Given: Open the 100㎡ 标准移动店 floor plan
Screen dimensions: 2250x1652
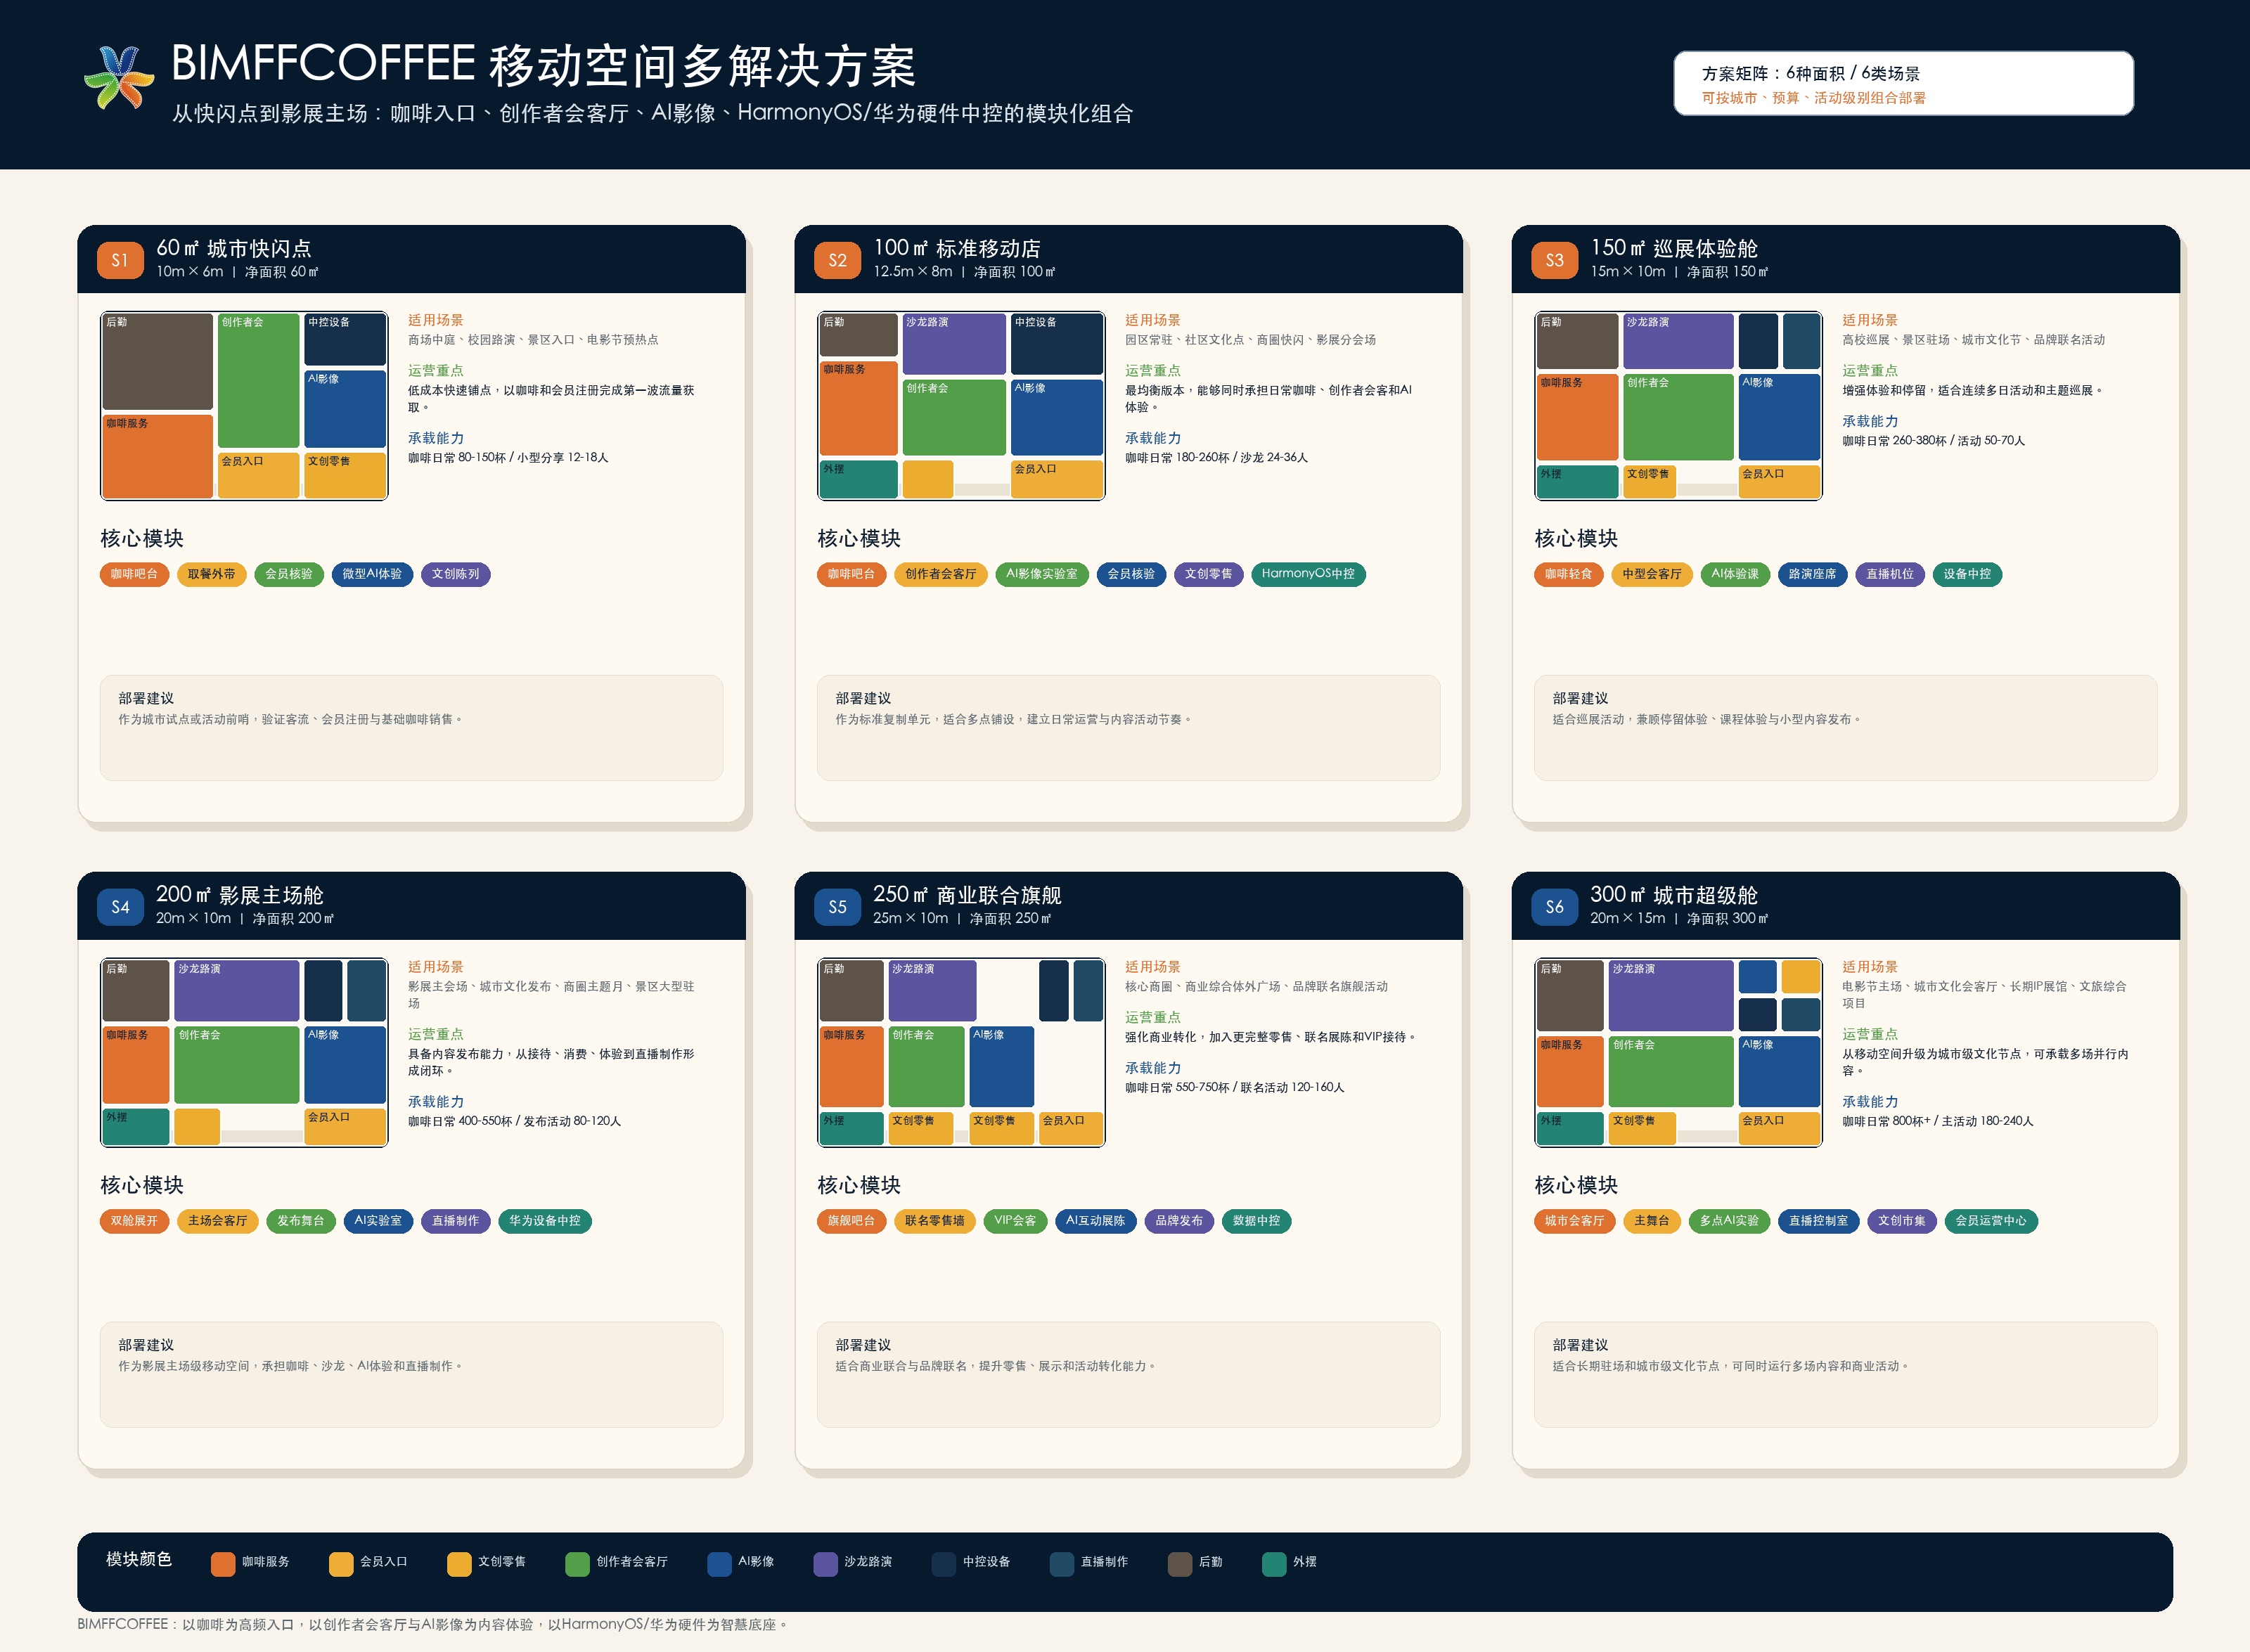Looking at the screenshot, I should click(x=961, y=405).
